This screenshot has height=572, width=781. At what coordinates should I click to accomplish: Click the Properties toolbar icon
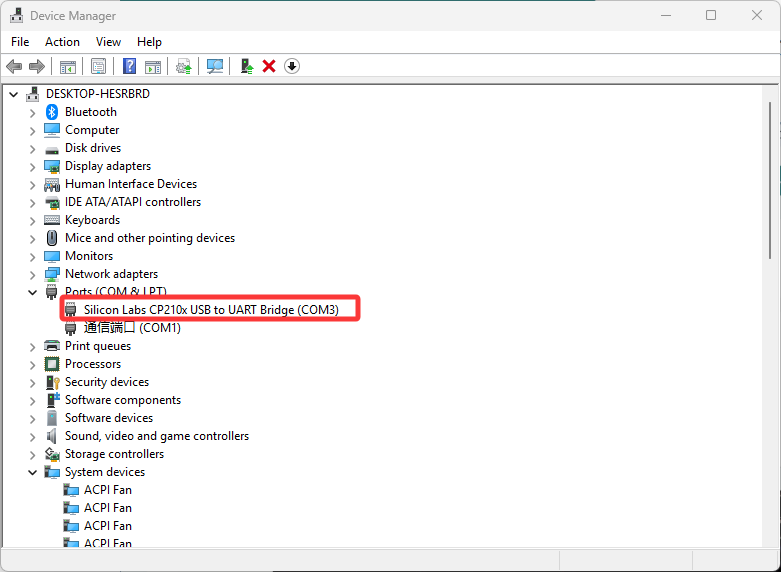[x=98, y=66]
